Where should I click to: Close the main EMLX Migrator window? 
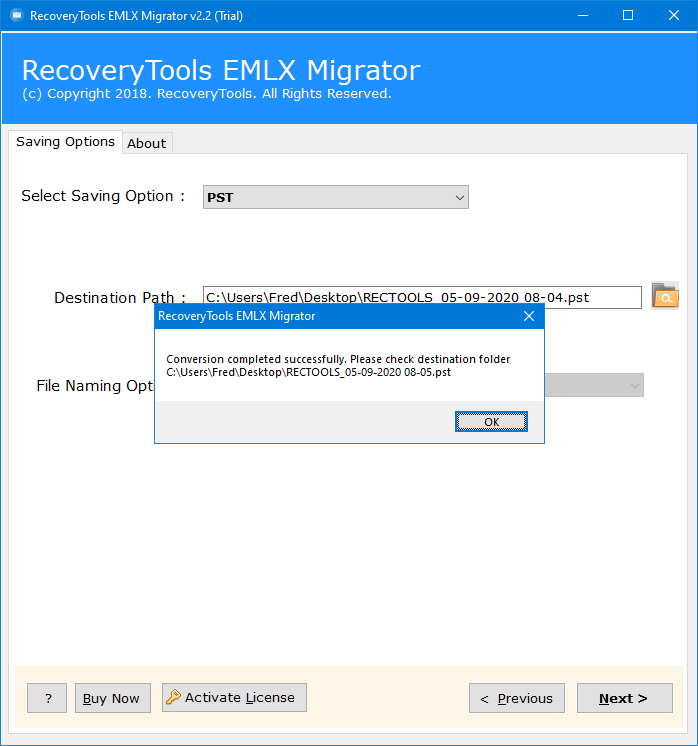point(674,16)
